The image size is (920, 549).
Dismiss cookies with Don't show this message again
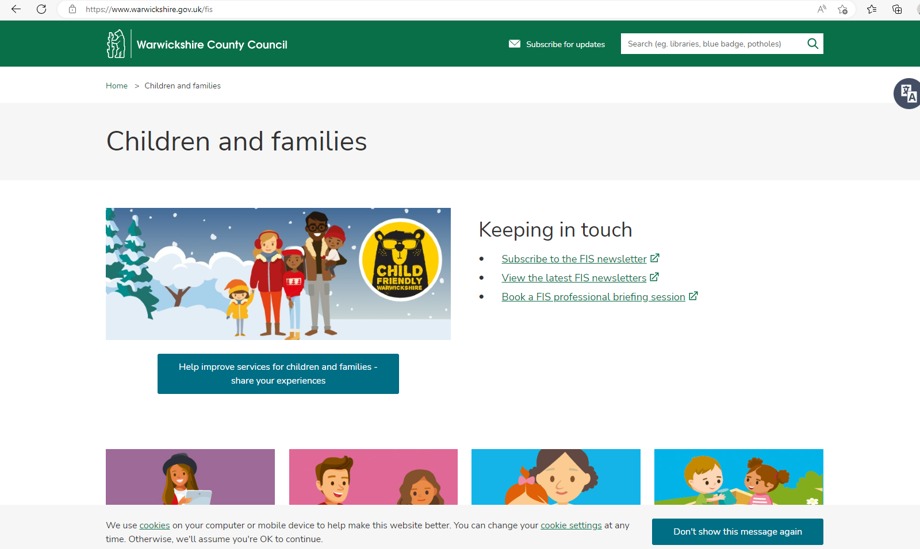click(x=737, y=532)
